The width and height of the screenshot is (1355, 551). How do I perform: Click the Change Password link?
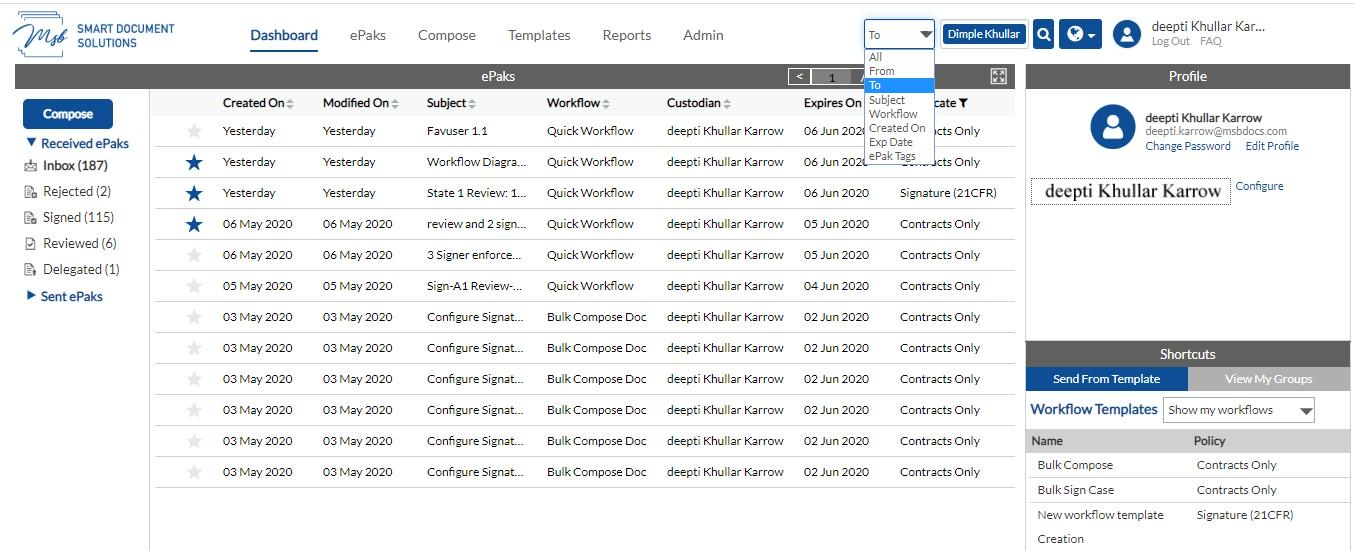tap(1188, 146)
